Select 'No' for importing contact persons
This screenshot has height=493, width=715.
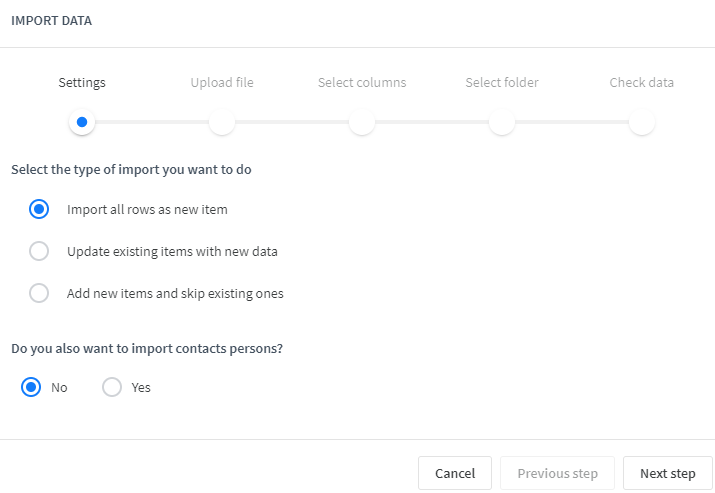coord(31,387)
